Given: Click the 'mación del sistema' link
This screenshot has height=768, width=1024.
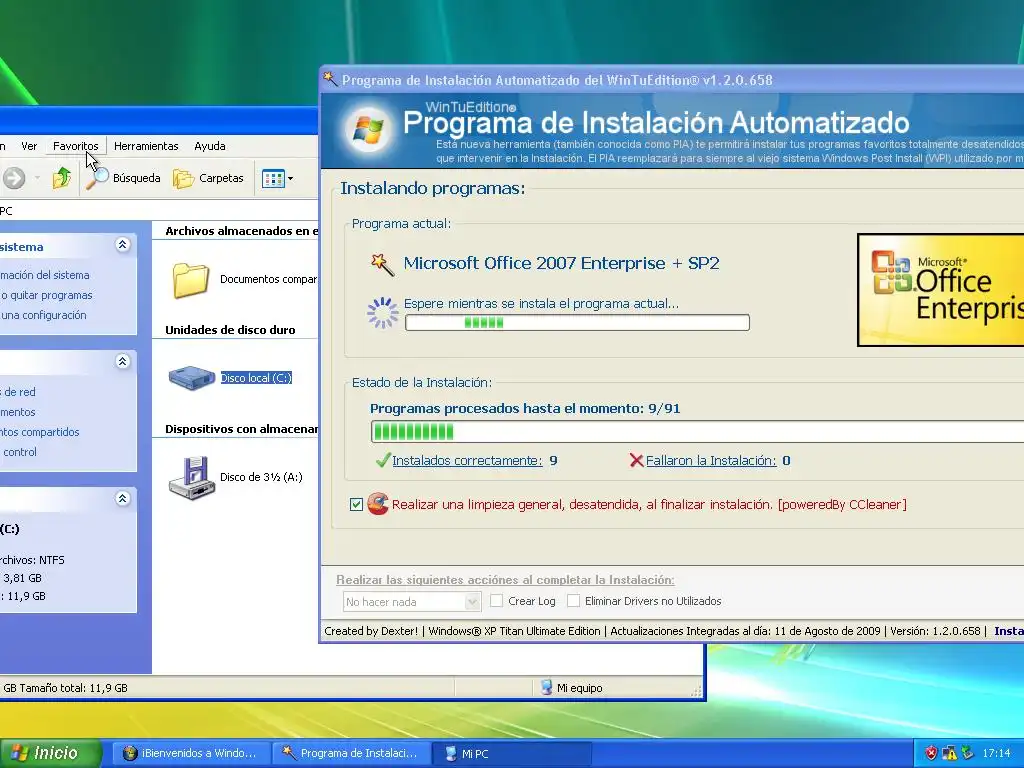Looking at the screenshot, I should (x=44, y=275).
